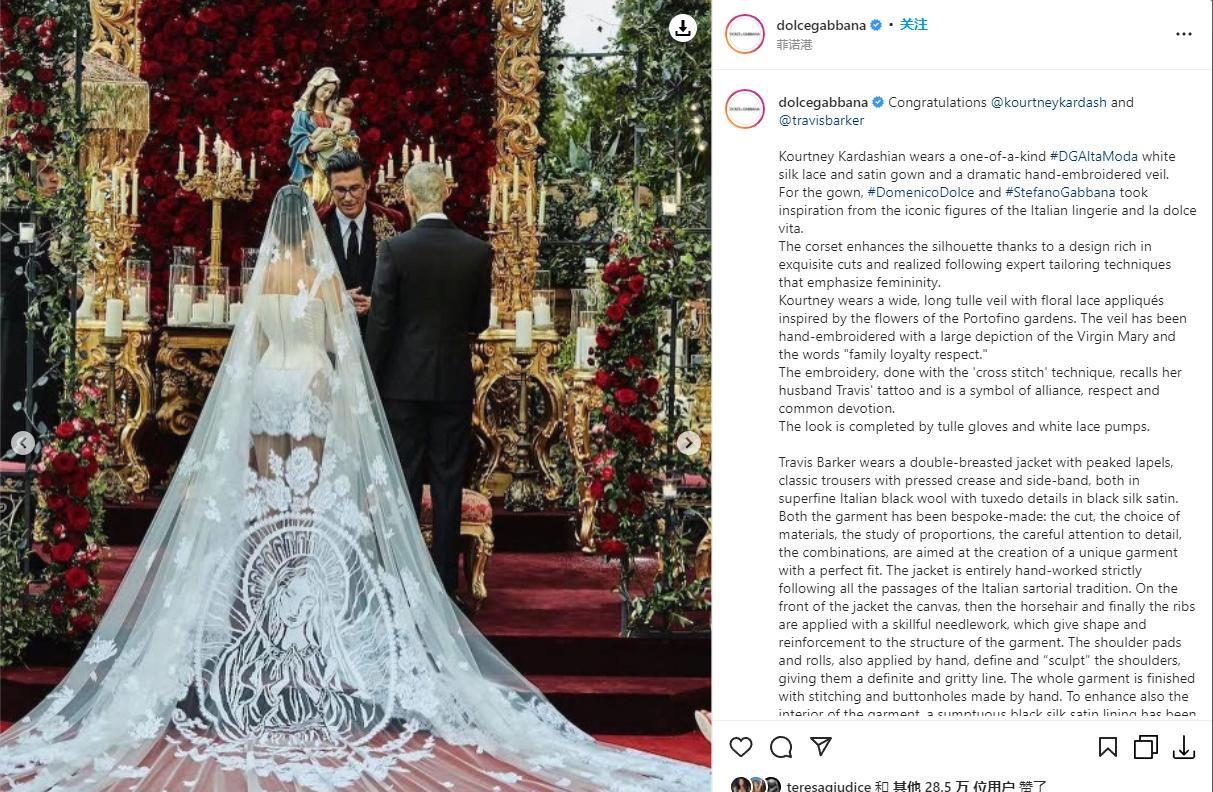Open the three-dots more options menu
Image resolution: width=1213 pixels, height=792 pixels.
[1184, 34]
